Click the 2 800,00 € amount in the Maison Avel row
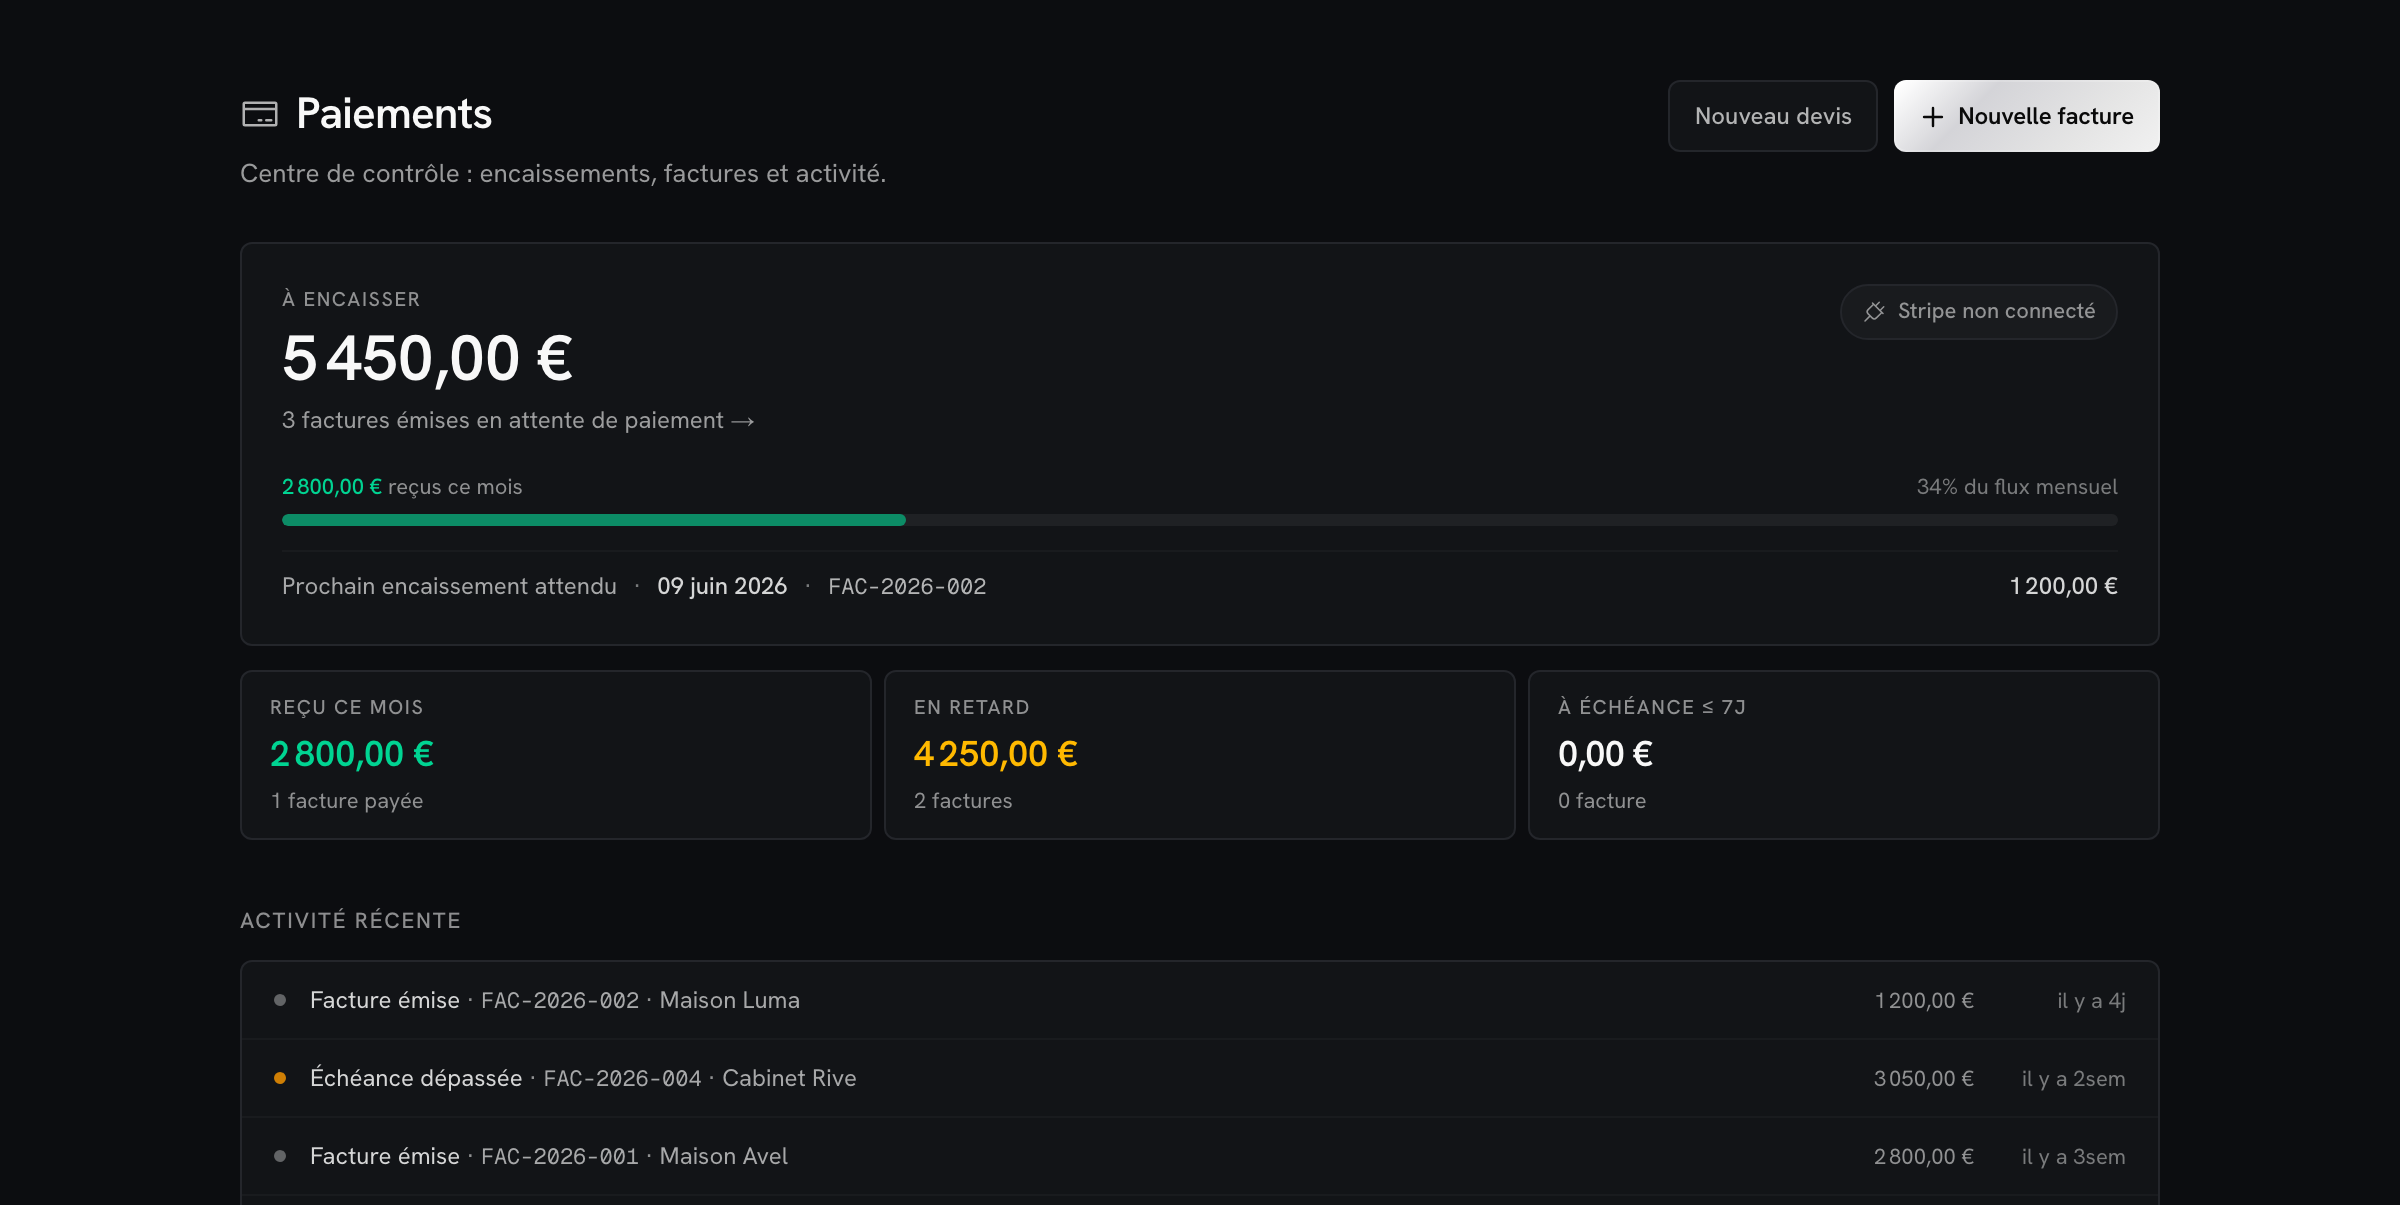 pyautogui.click(x=1923, y=1156)
